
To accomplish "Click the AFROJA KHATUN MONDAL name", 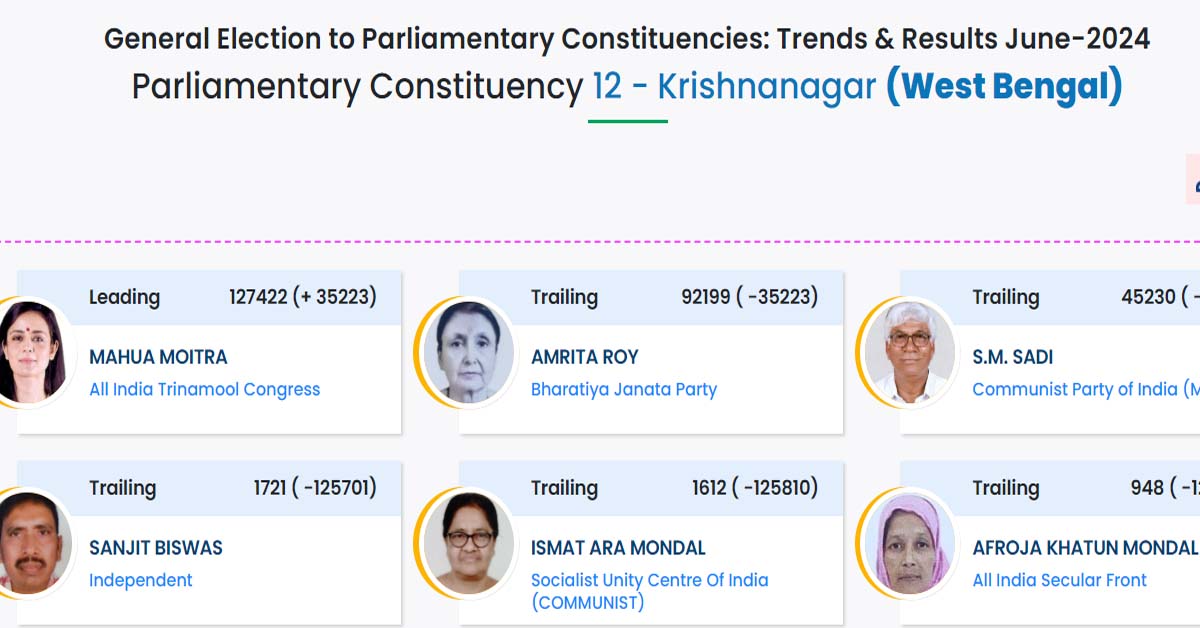I will coord(1085,548).
